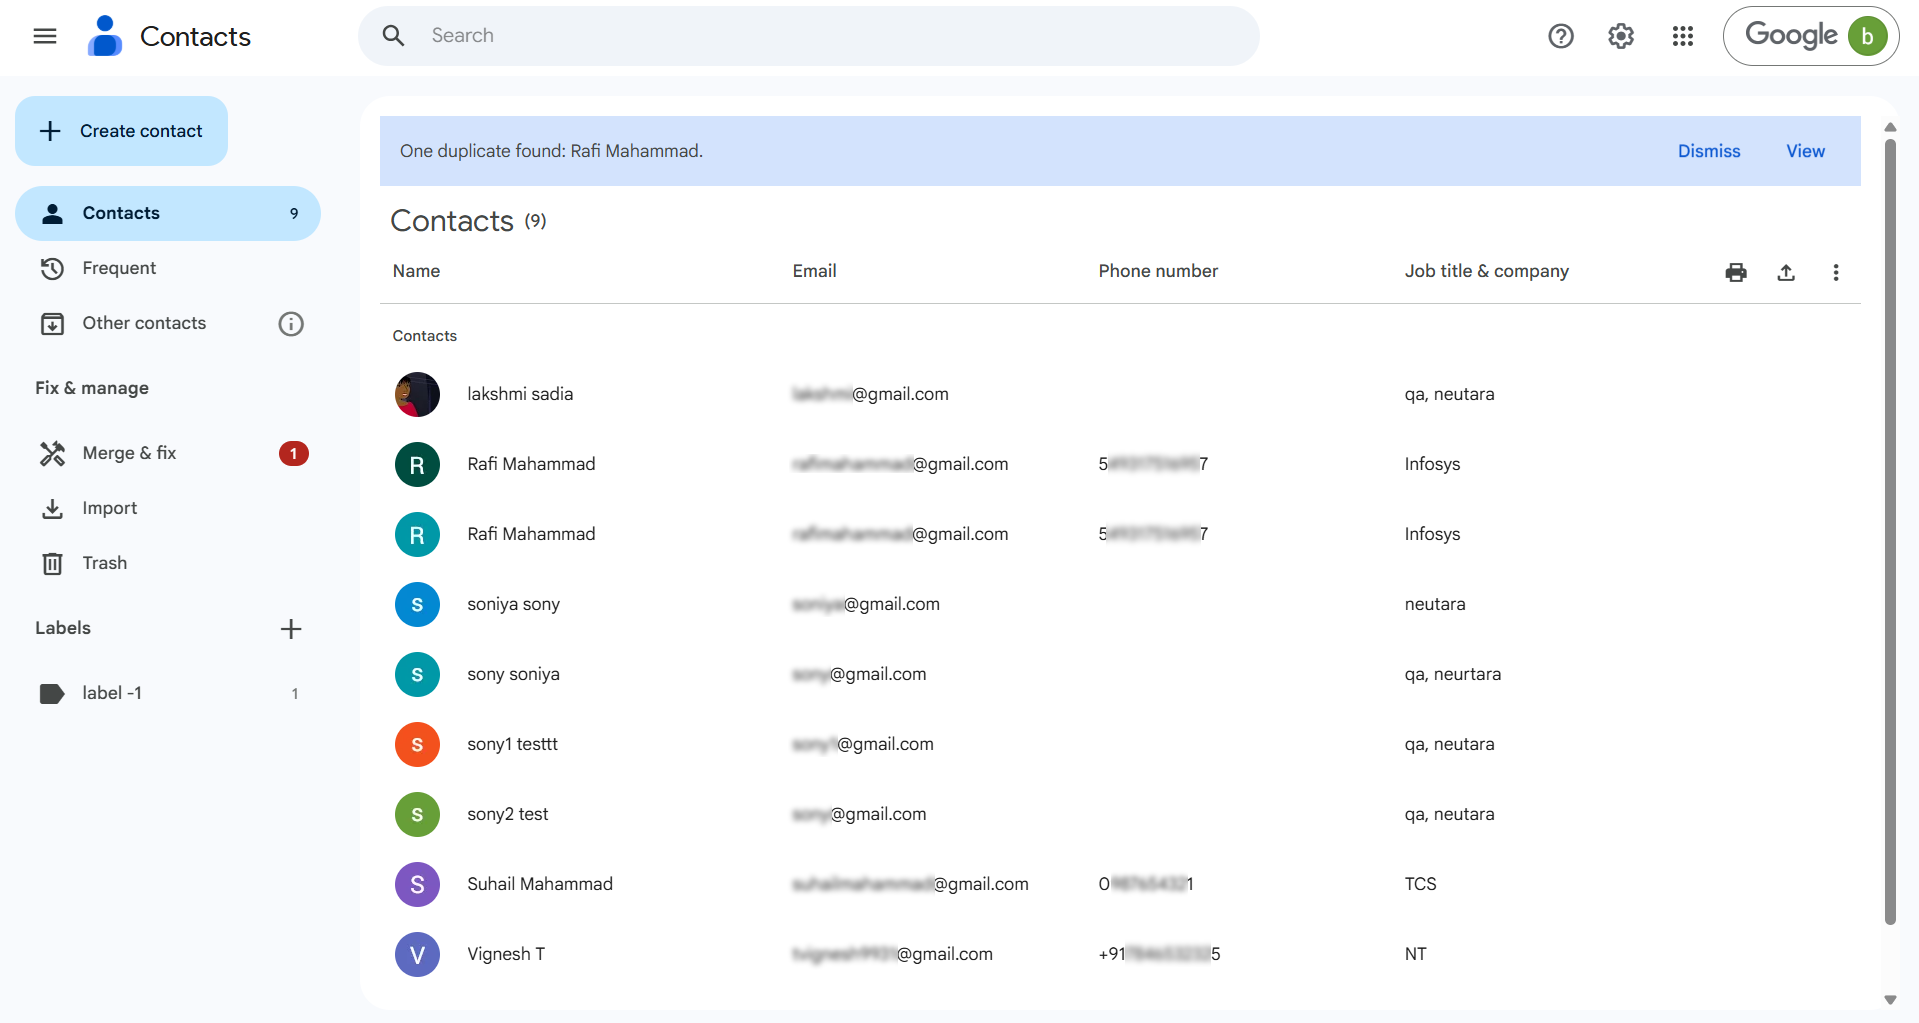Click the dark green R avatar
1919x1023 pixels.
[417, 464]
